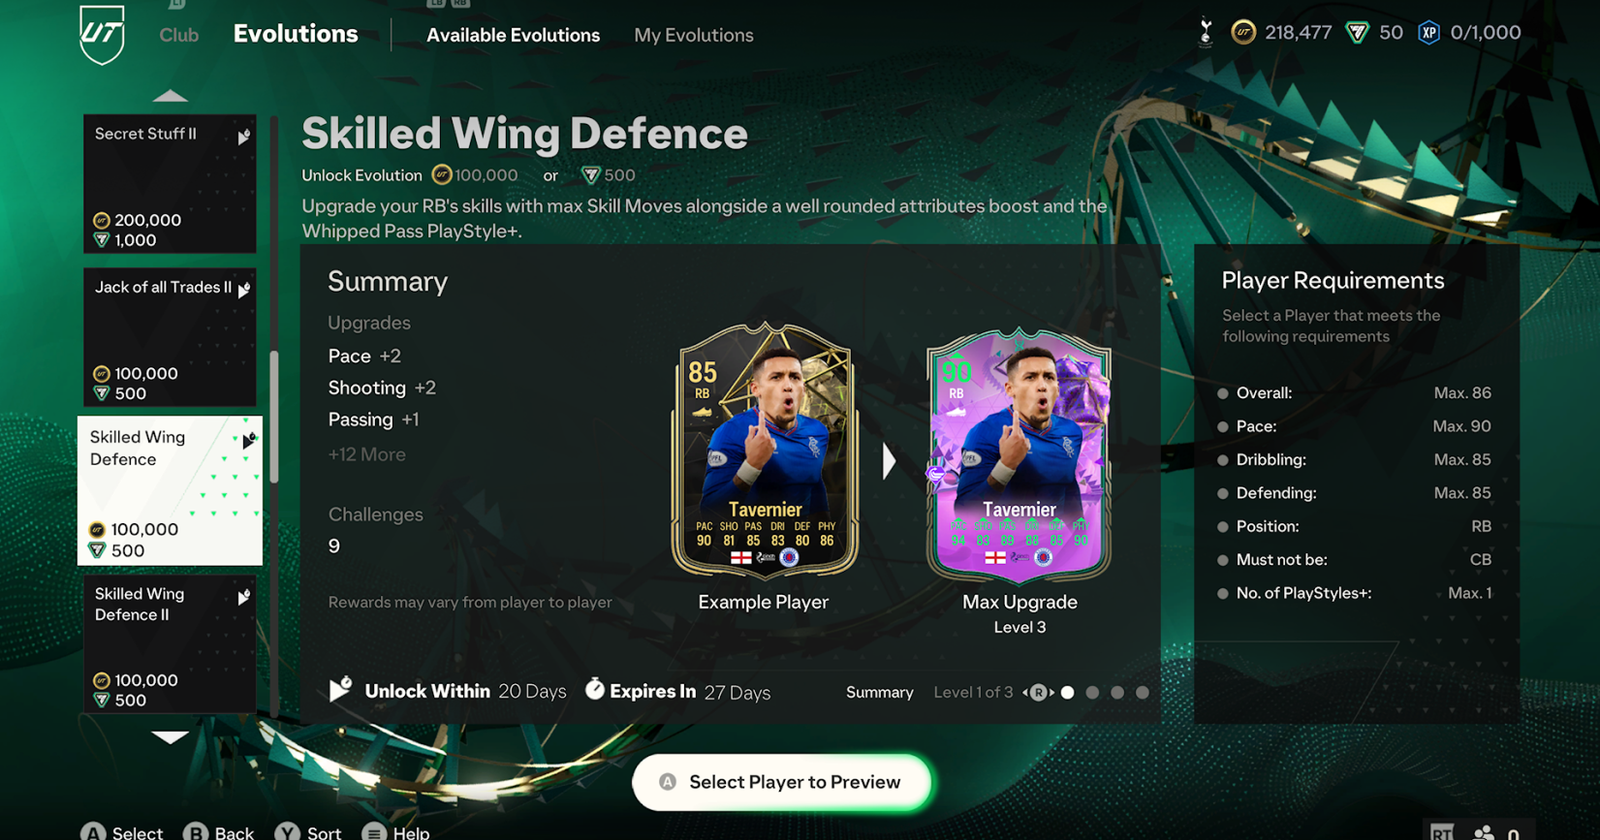This screenshot has width=1600, height=840.
Task: Expand the '+12 More' upgrades entry
Action: [x=367, y=454]
